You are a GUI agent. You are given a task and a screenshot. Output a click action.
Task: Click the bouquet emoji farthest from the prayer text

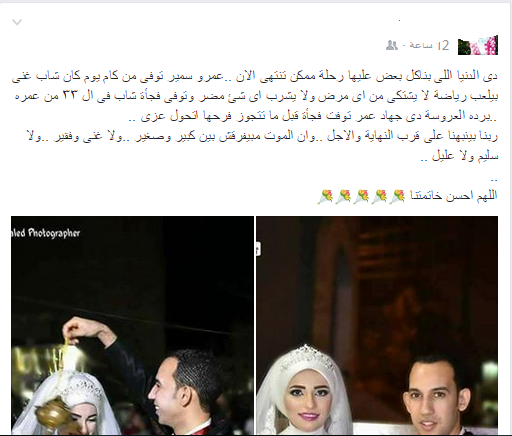tap(325, 196)
